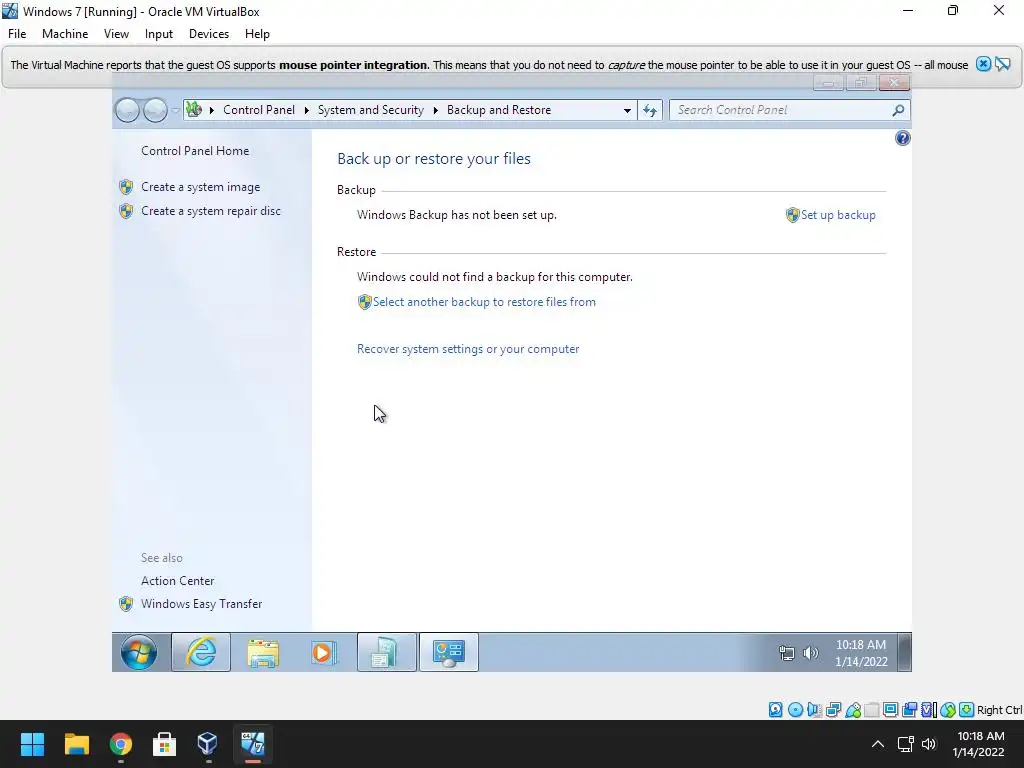This screenshot has height=768, width=1024.
Task: Open the VirtualBox View menu
Action: coord(116,34)
